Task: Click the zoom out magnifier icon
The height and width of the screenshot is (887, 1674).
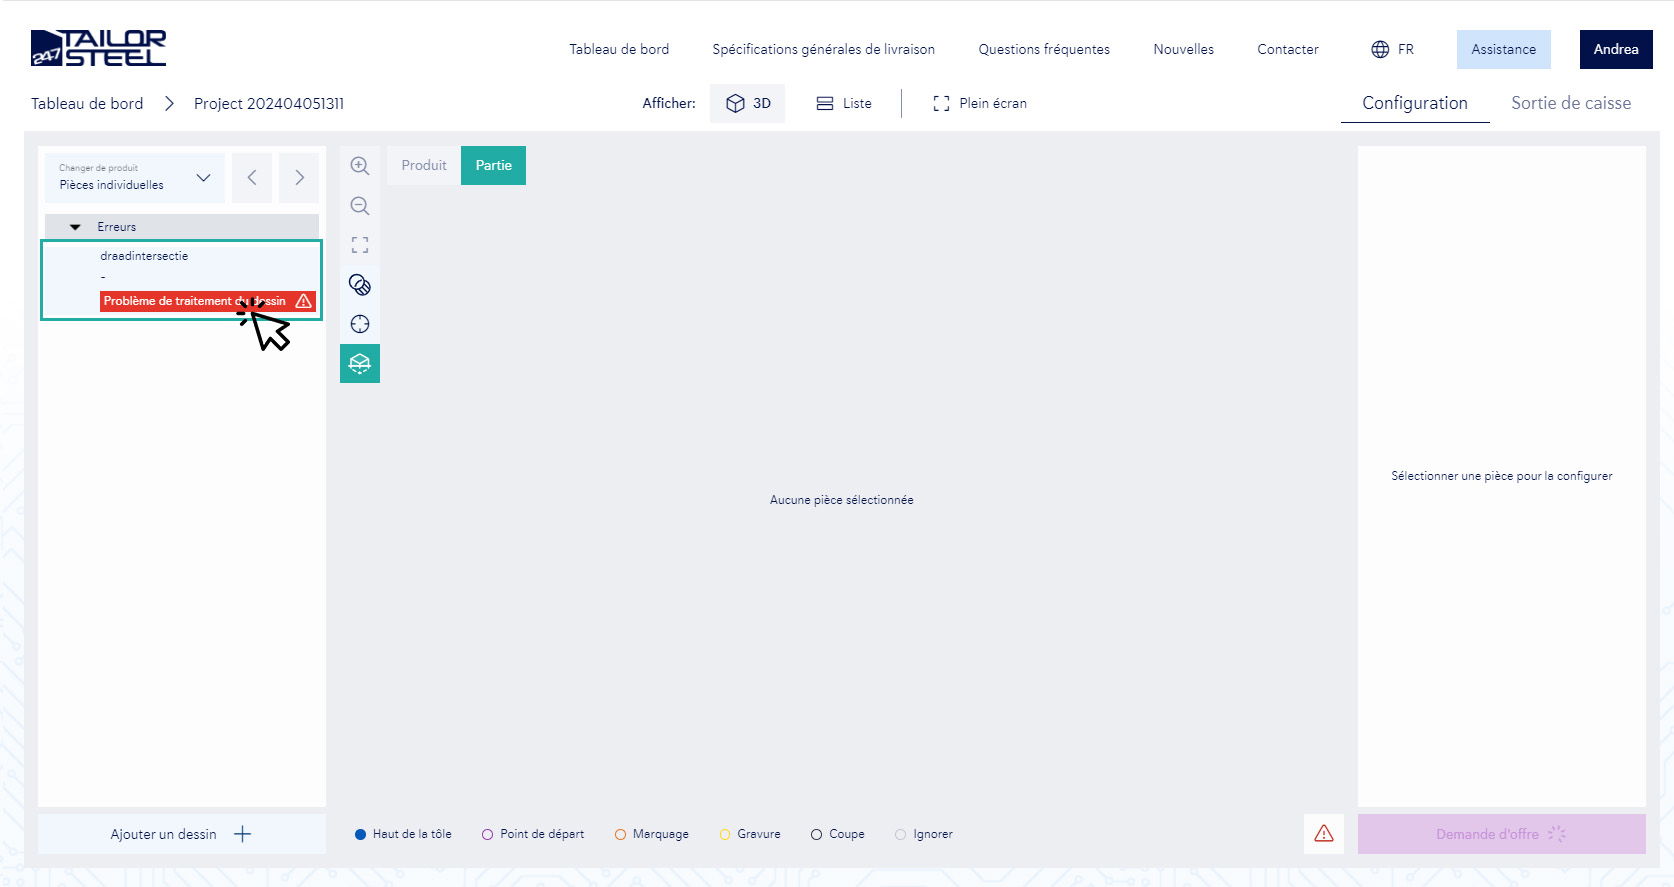Action: click(x=360, y=206)
